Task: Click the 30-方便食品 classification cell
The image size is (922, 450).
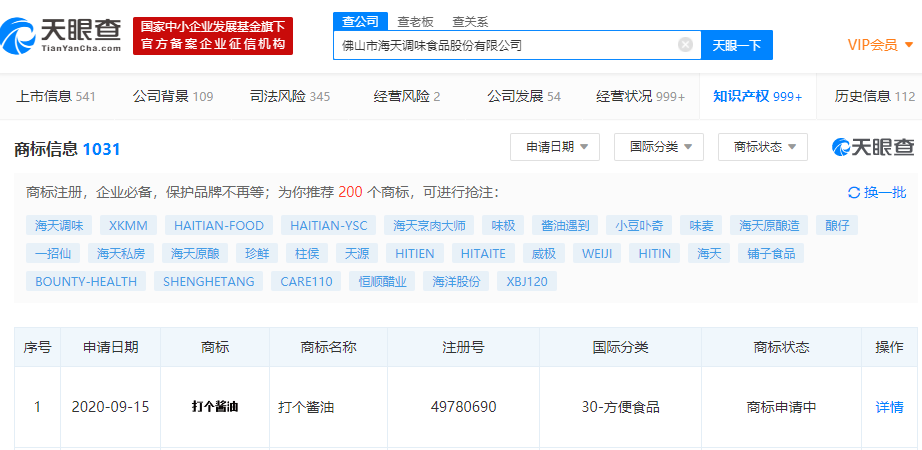Action: click(620, 406)
